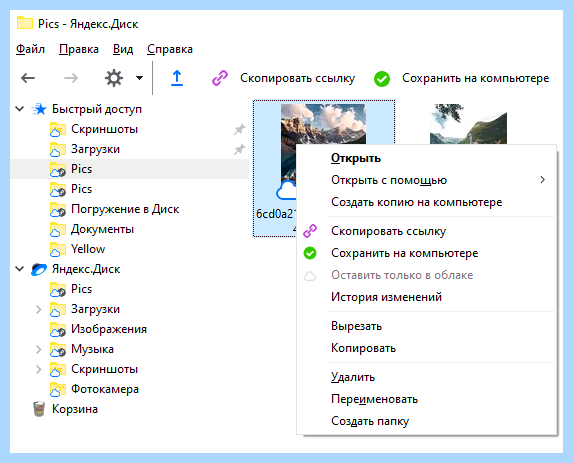Select the Yellow folder
The width and height of the screenshot is (573, 463).
point(88,249)
